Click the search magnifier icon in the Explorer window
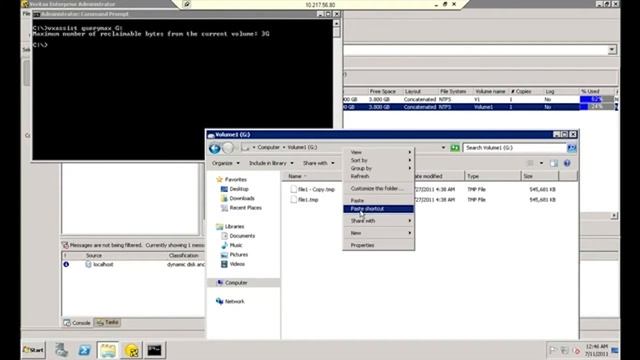 (x=571, y=148)
